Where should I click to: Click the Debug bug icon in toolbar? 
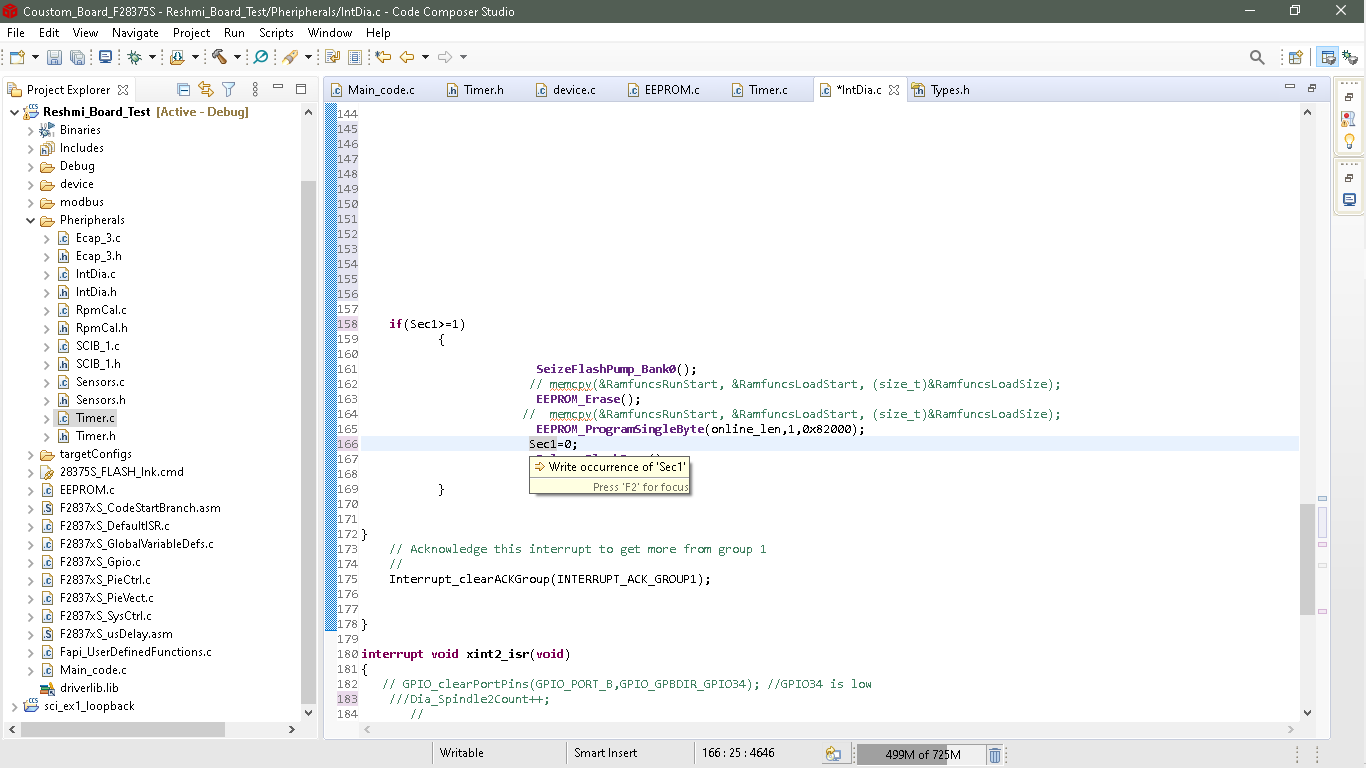coord(134,57)
